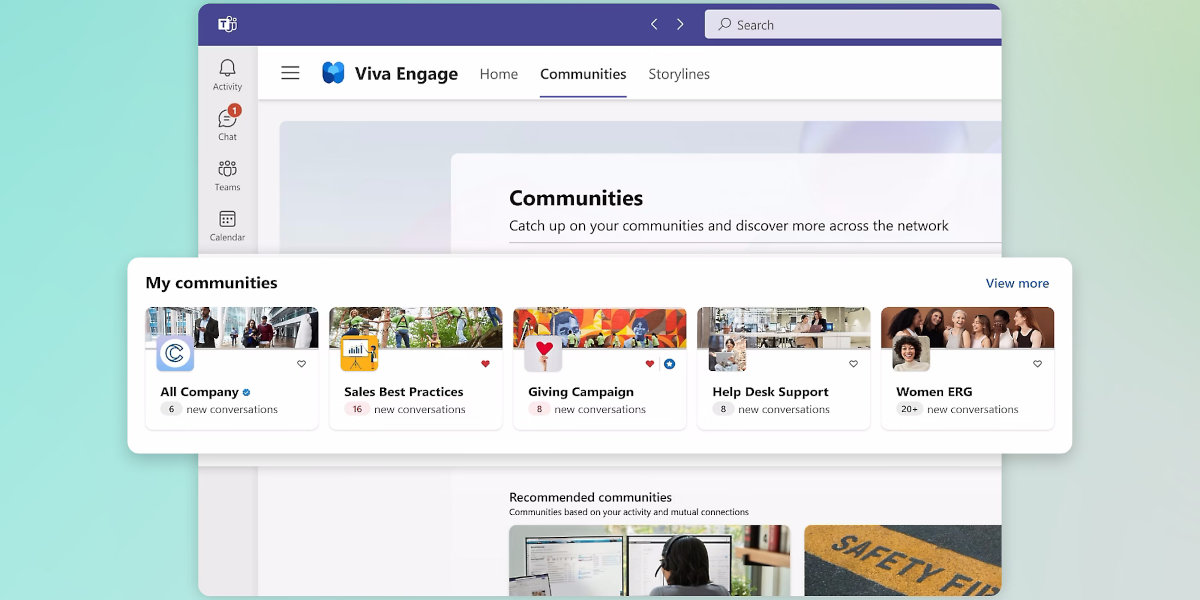Click the My communities heading
1200x600 pixels.
tap(211, 283)
